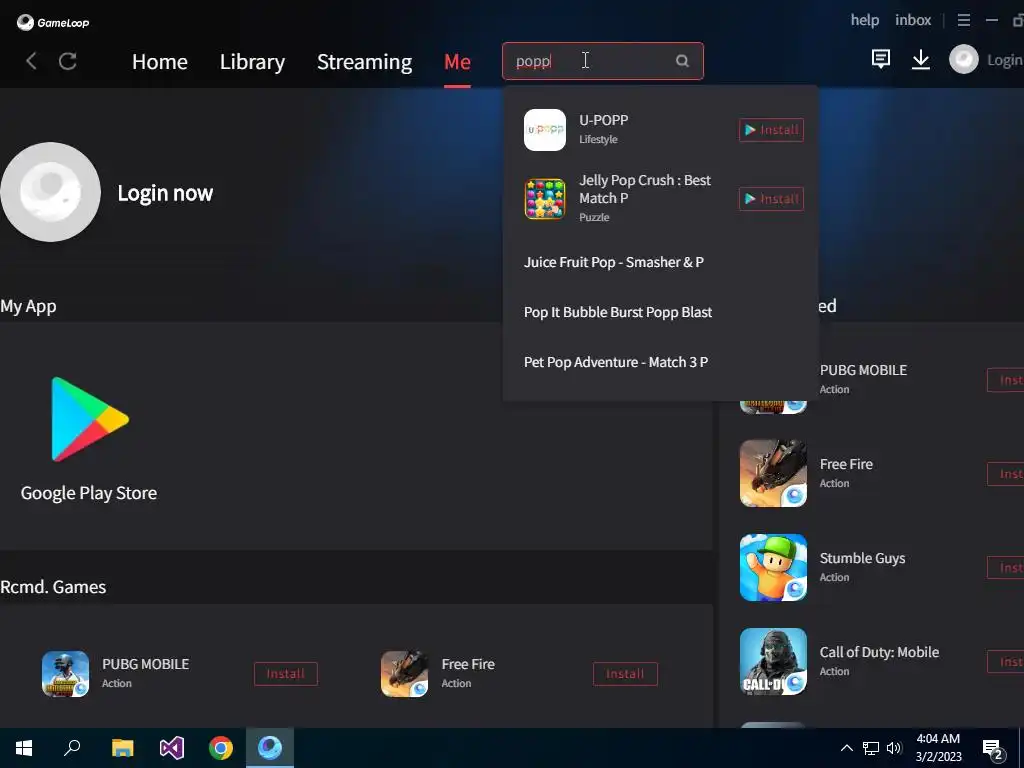This screenshot has height=768, width=1024.
Task: Click the Free Fire thumbnail in the right sidebar
Action: click(x=773, y=473)
